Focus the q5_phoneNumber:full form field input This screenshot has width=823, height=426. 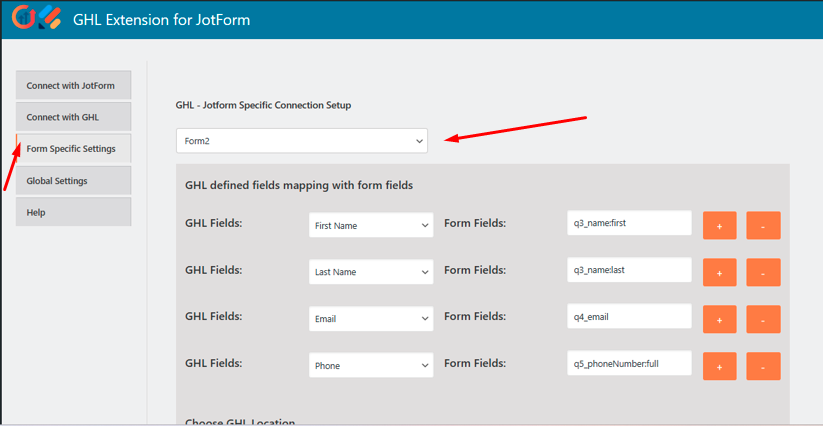pos(628,363)
